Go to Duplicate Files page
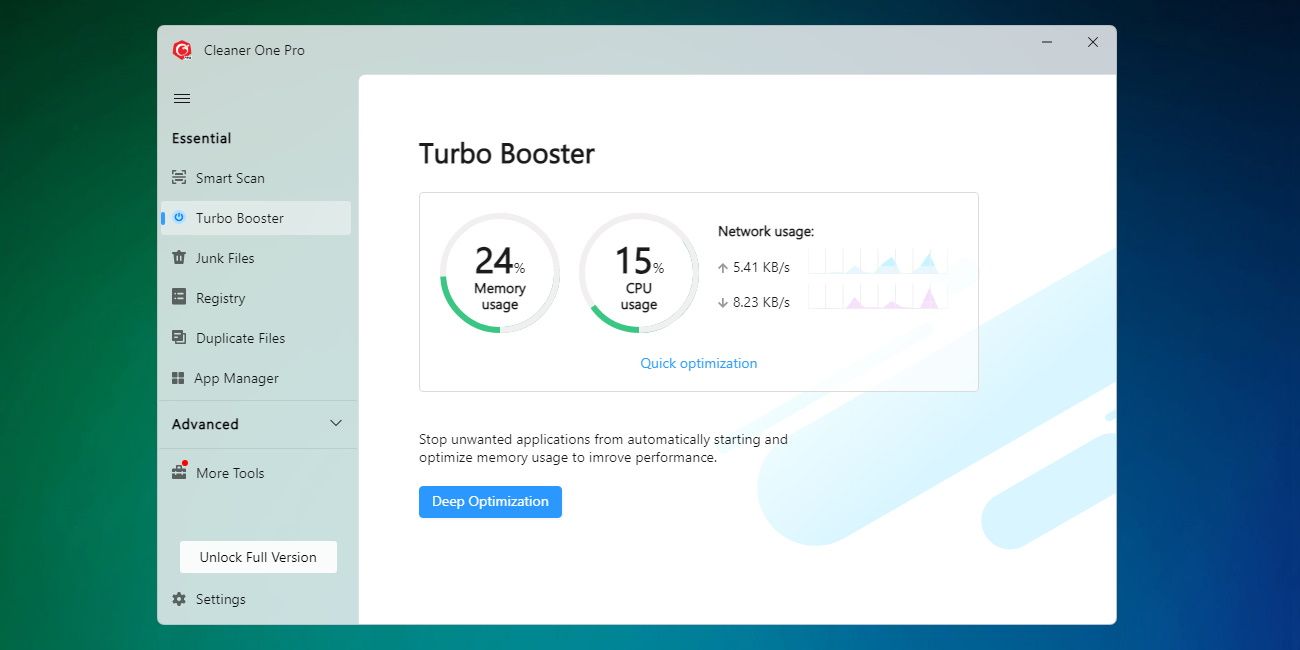1300x650 pixels. pos(240,338)
